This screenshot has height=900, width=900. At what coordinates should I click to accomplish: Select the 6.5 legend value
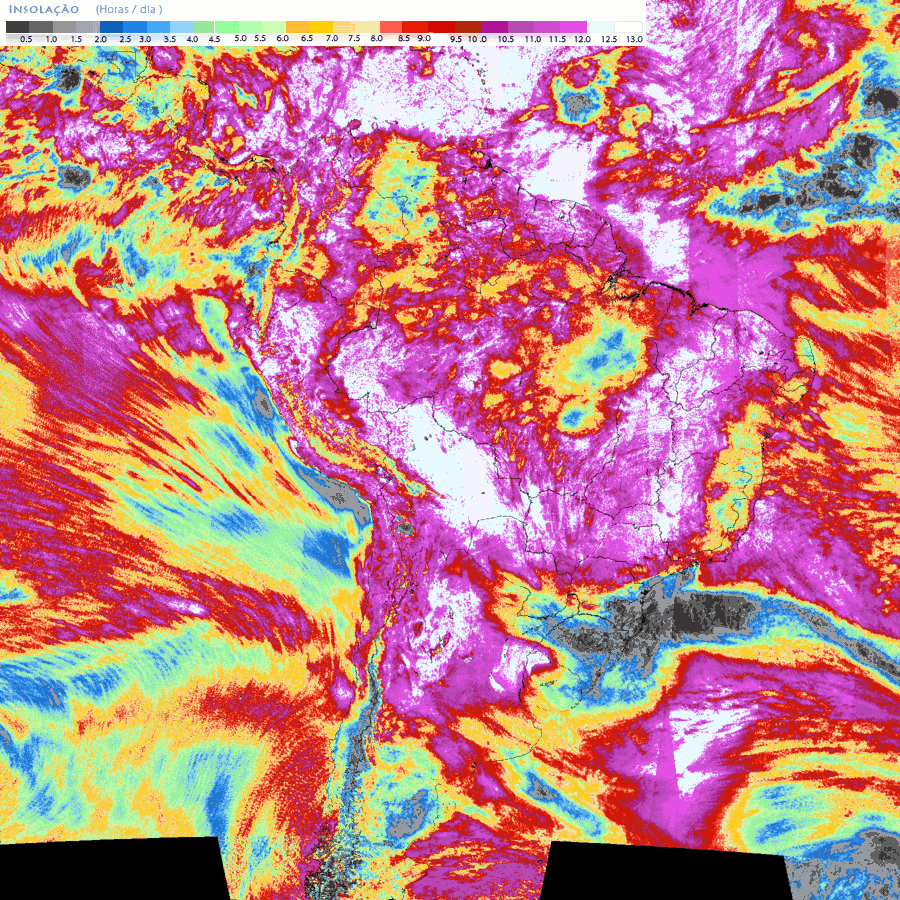point(307,38)
